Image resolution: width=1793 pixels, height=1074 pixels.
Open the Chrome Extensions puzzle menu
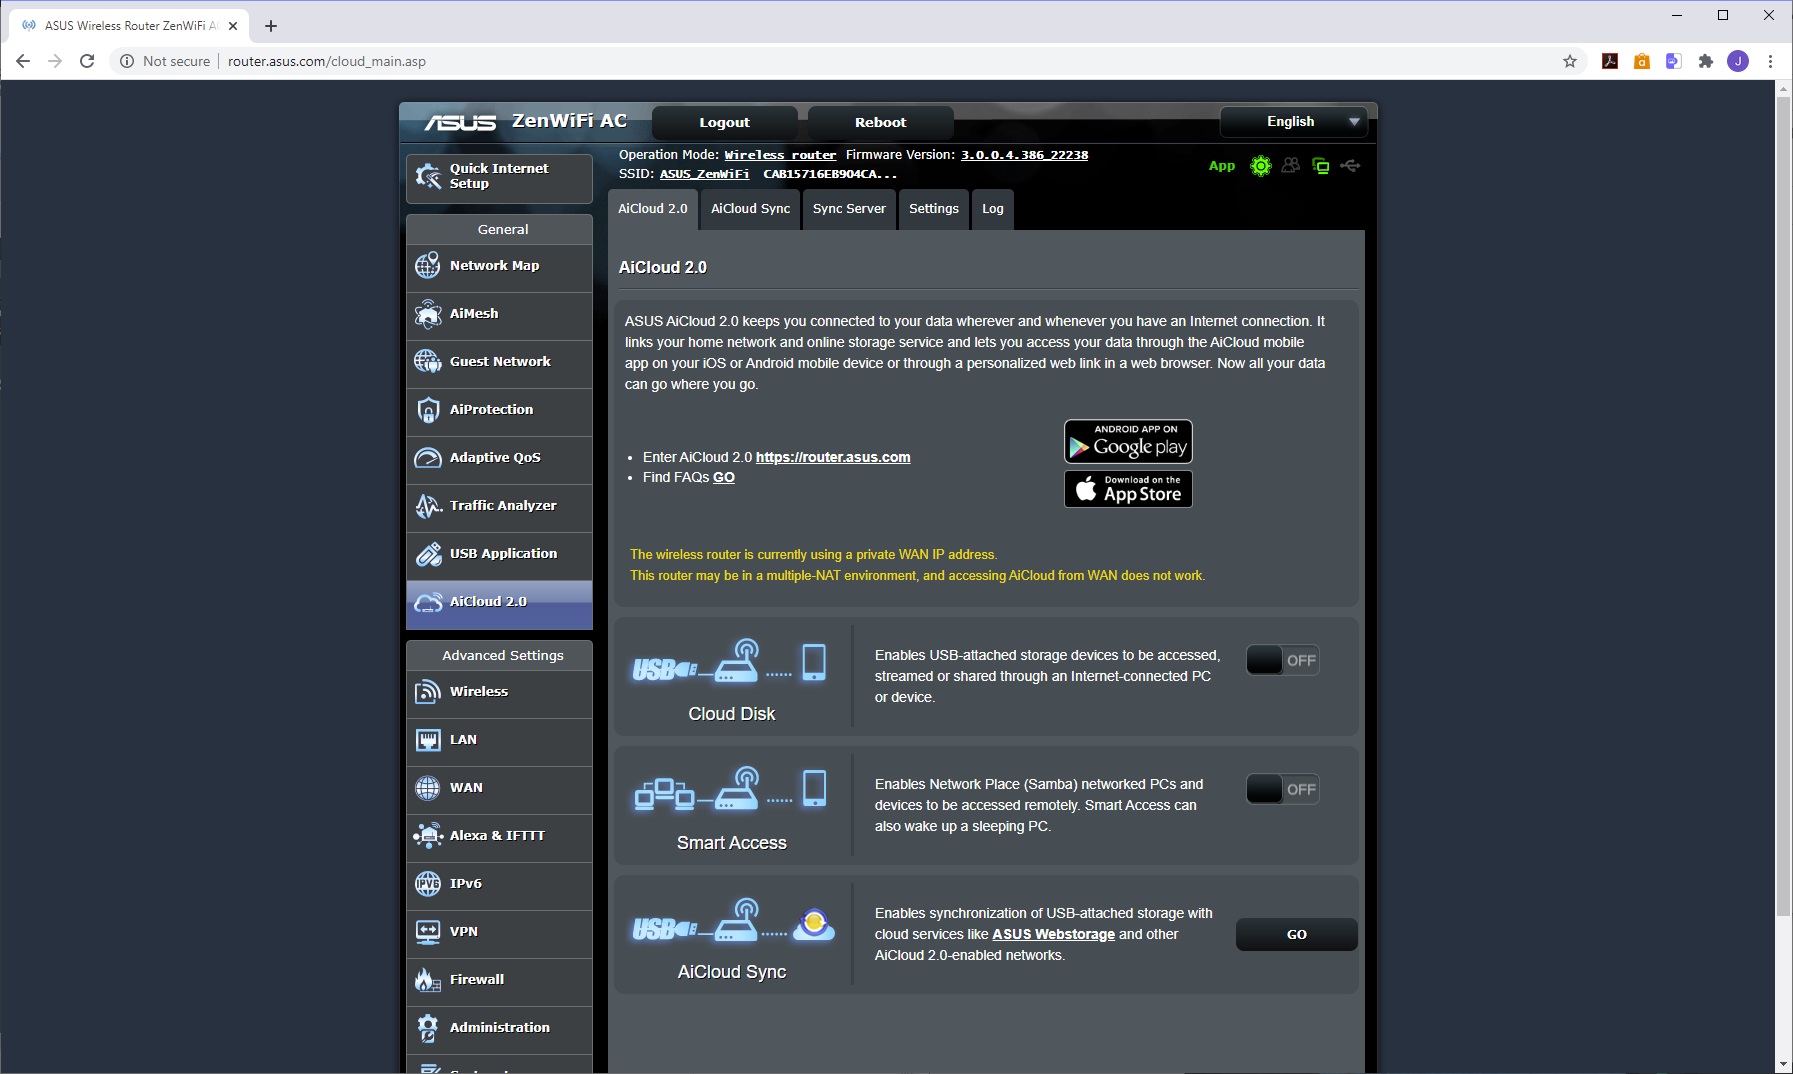click(1706, 61)
